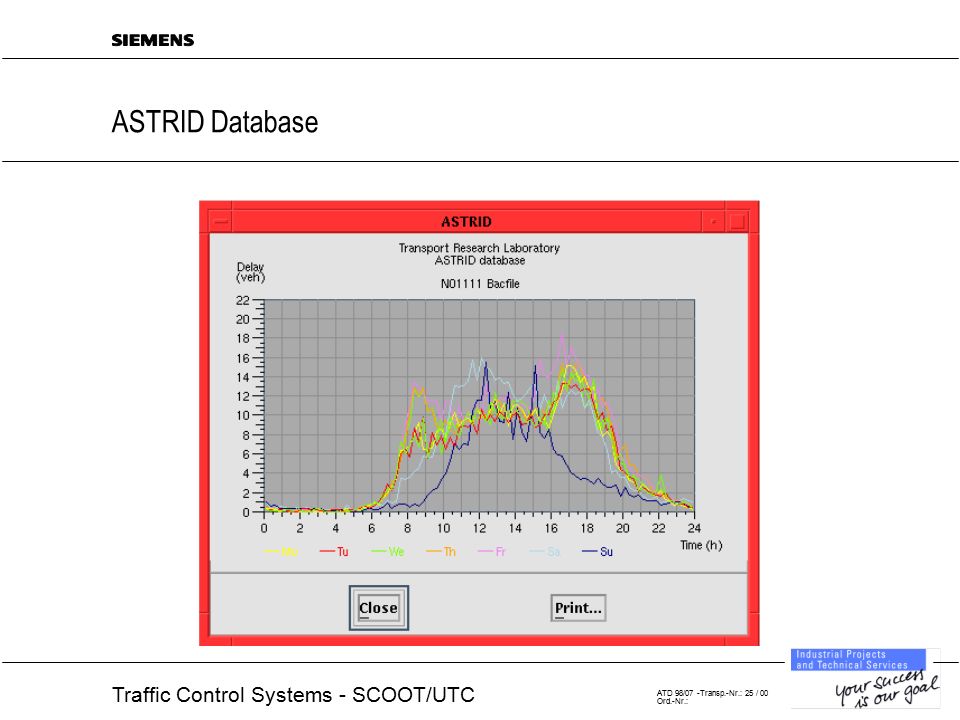This screenshot has width=960, height=720.
Task: Click 'Transport Research Laboratory' heading
Action: click(x=479, y=248)
